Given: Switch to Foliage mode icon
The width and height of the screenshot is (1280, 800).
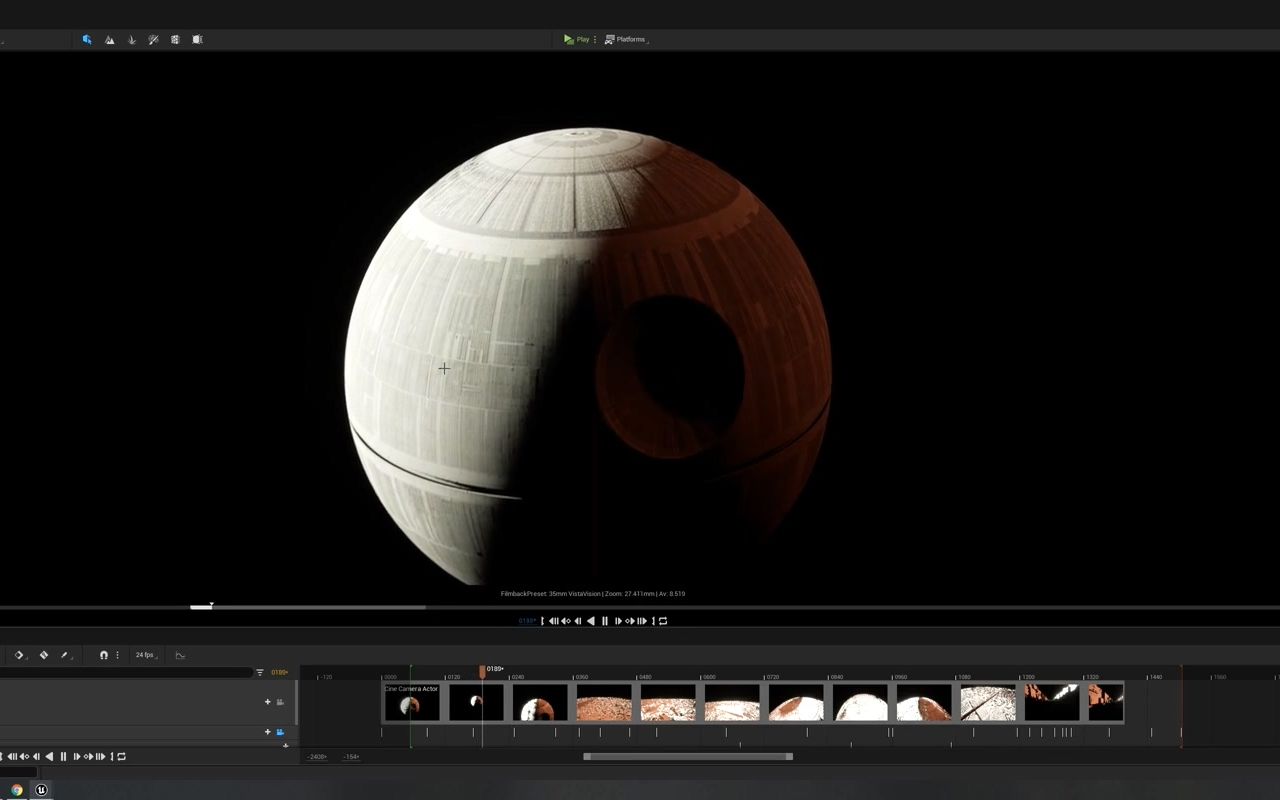Looking at the screenshot, I should (131, 40).
